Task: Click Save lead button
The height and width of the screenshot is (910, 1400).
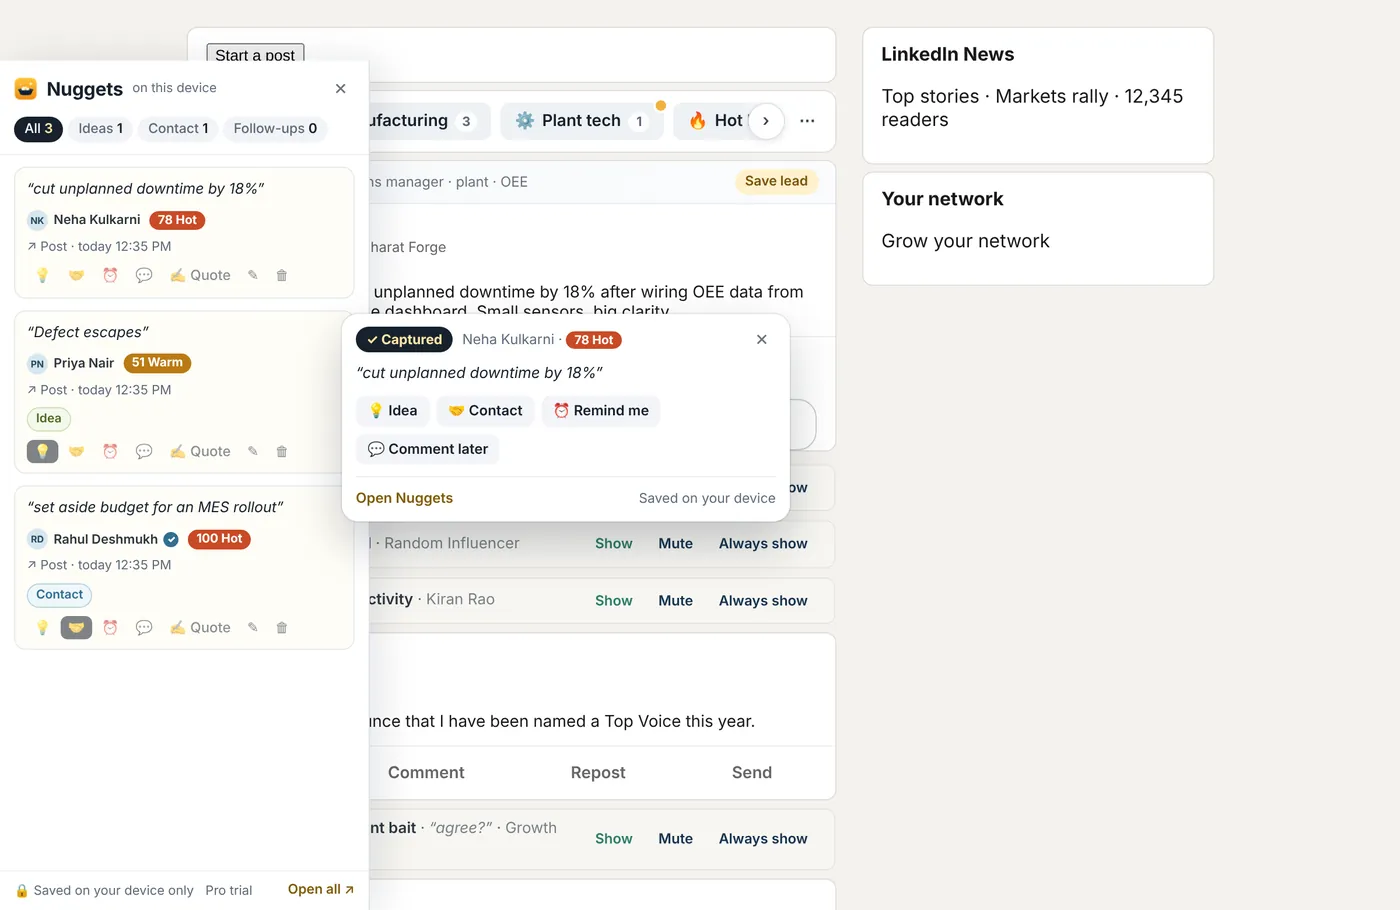Action: click(776, 181)
